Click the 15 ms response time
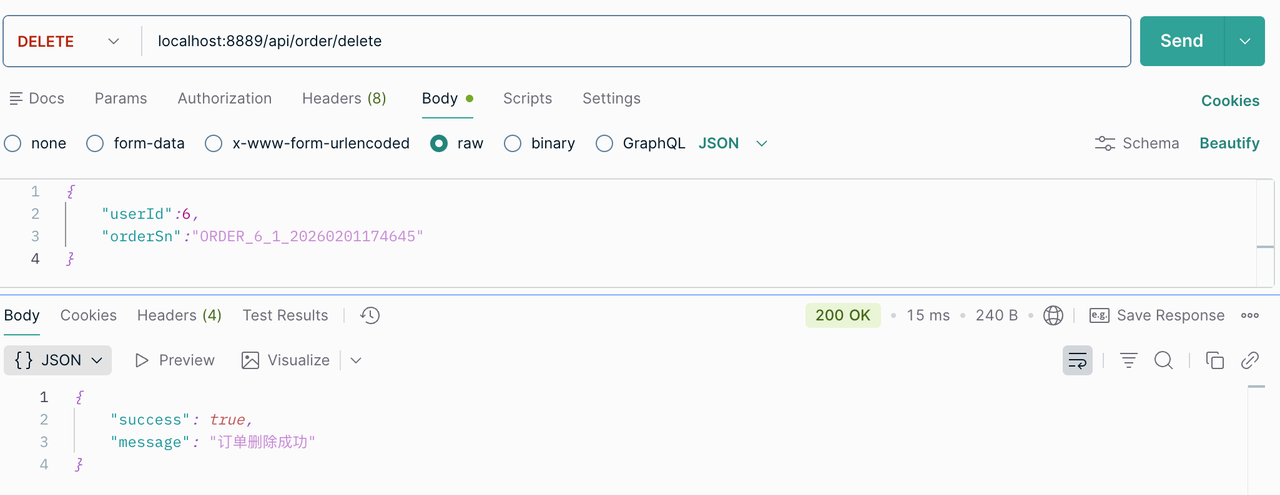Image resolution: width=1280 pixels, height=495 pixels. tap(928, 315)
